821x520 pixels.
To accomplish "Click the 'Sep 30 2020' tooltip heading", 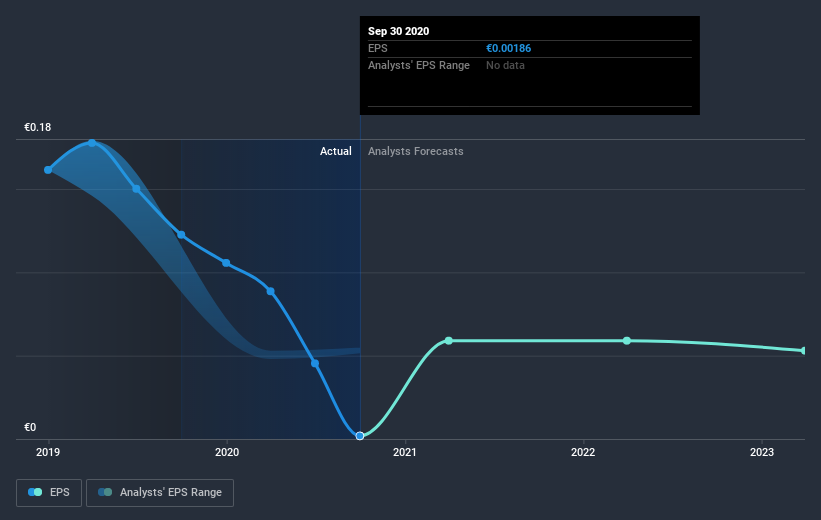I will click(x=398, y=31).
